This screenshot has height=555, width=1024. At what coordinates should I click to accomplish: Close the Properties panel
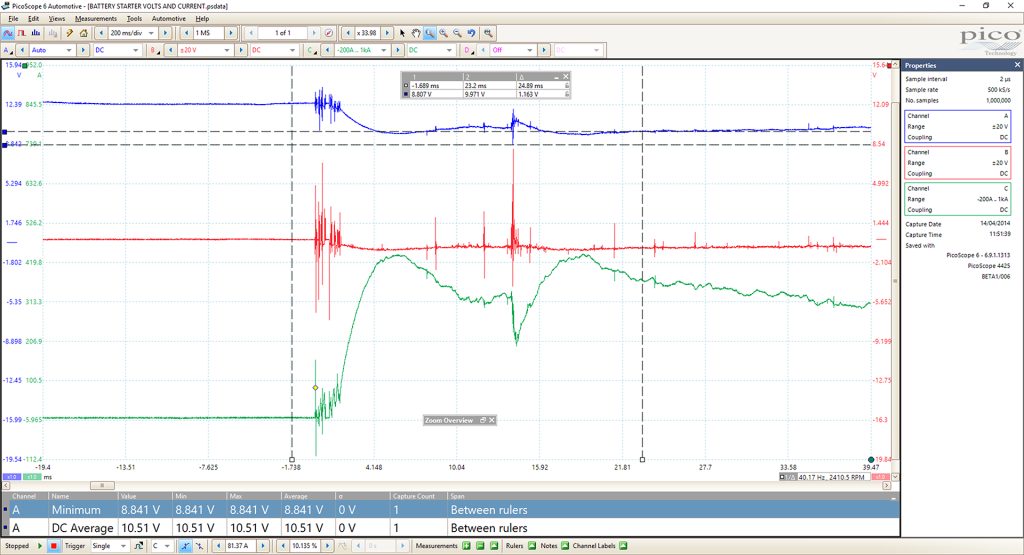click(1017, 65)
